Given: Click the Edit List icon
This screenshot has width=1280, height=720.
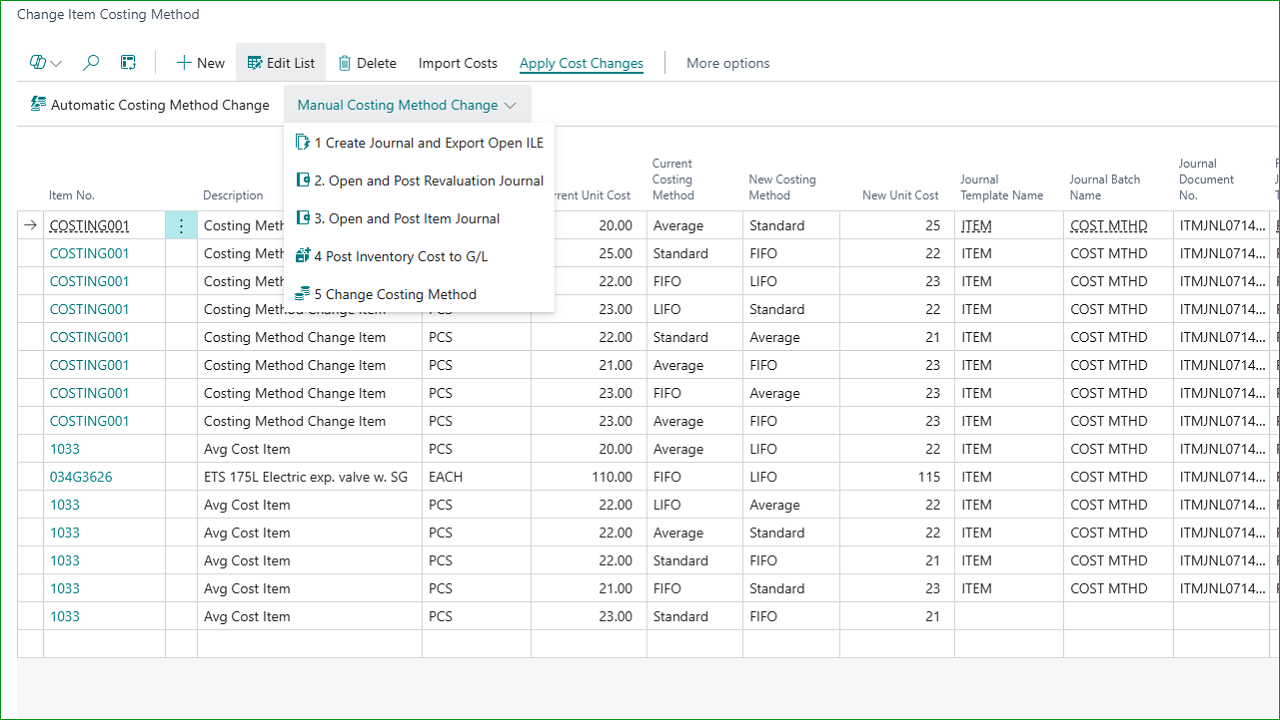Looking at the screenshot, I should coord(255,63).
